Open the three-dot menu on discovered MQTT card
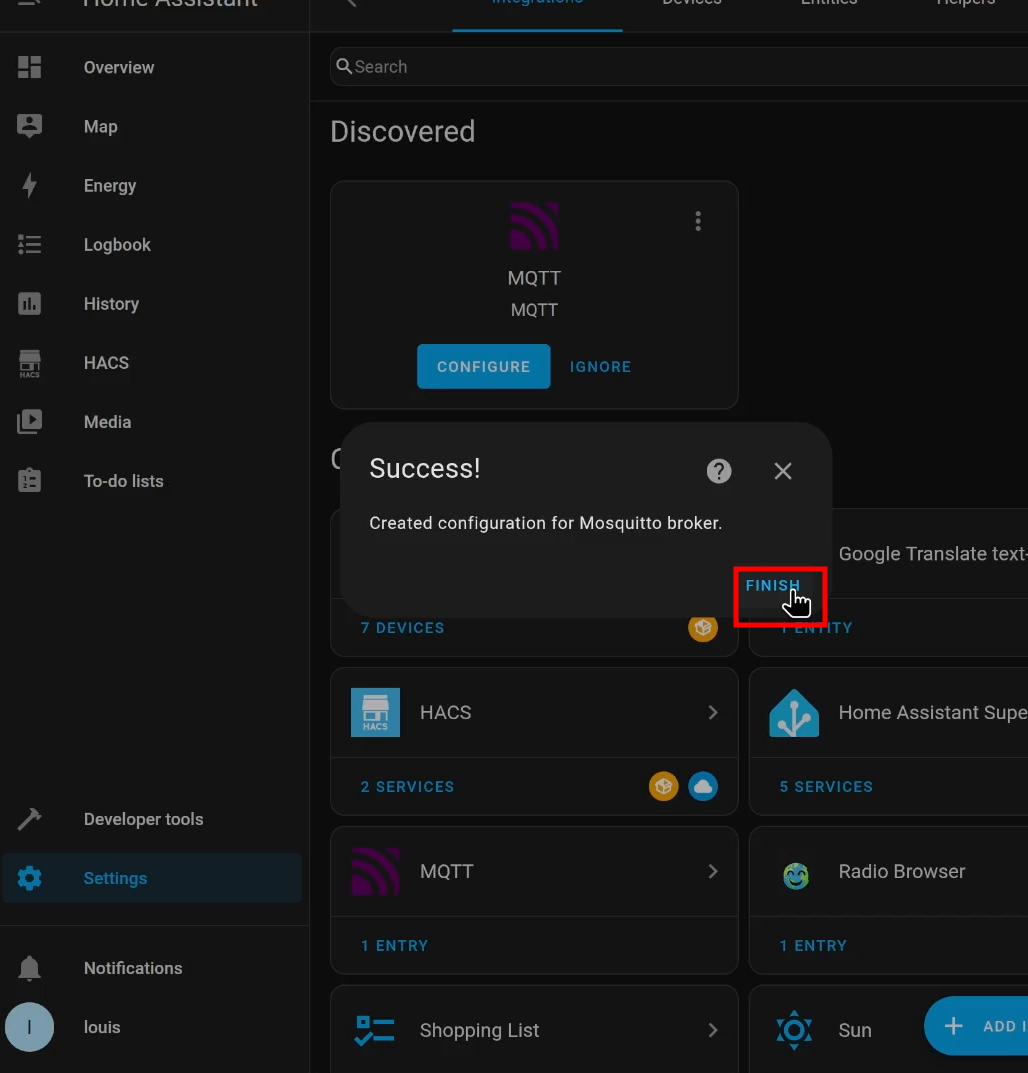The width and height of the screenshot is (1028, 1073). pos(698,221)
